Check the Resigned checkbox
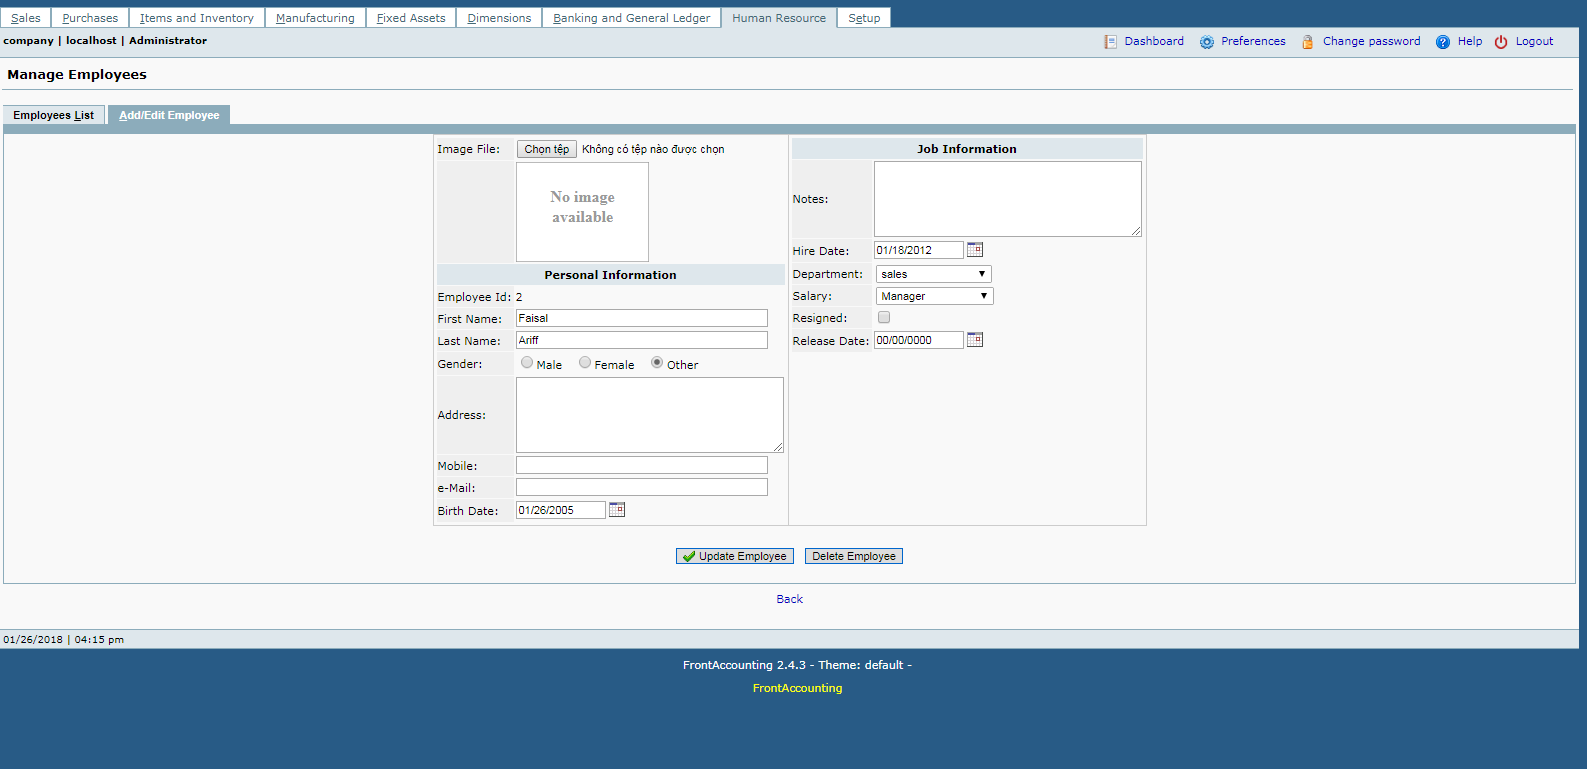Screen dimensions: 1587x769 (884, 318)
